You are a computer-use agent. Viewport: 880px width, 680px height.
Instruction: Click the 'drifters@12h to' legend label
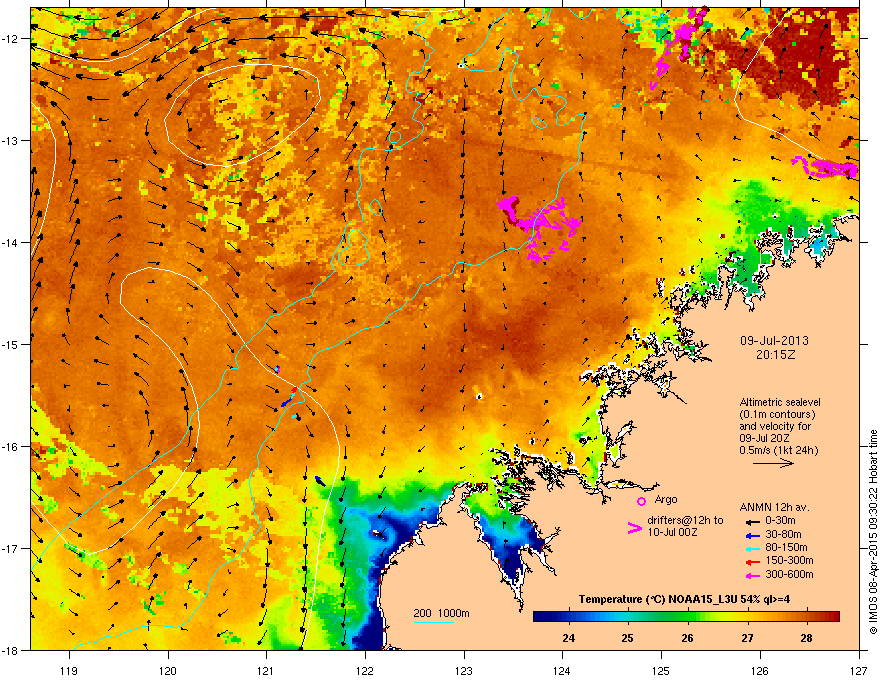pyautogui.click(x=685, y=521)
